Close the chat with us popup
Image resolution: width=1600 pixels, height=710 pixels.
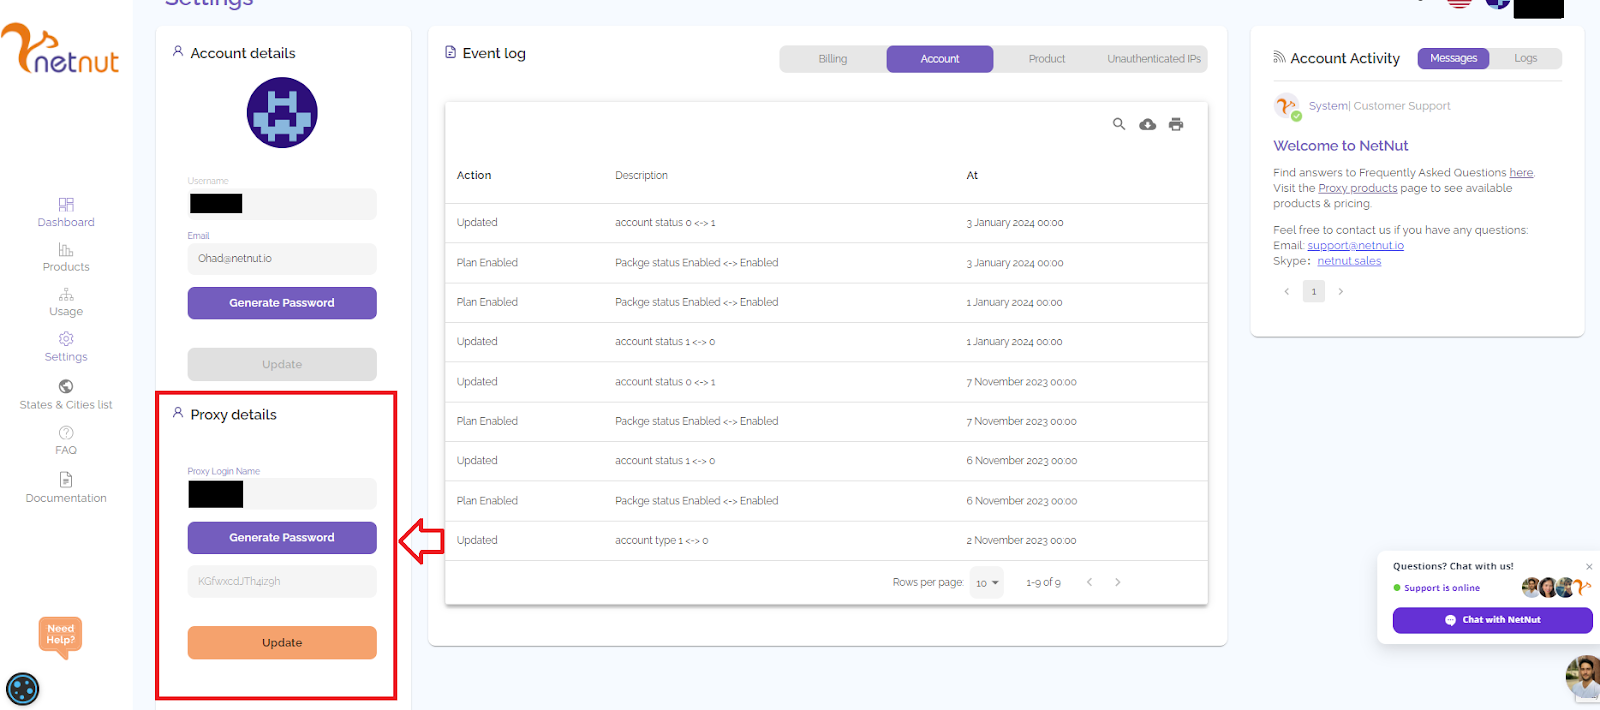(1589, 566)
